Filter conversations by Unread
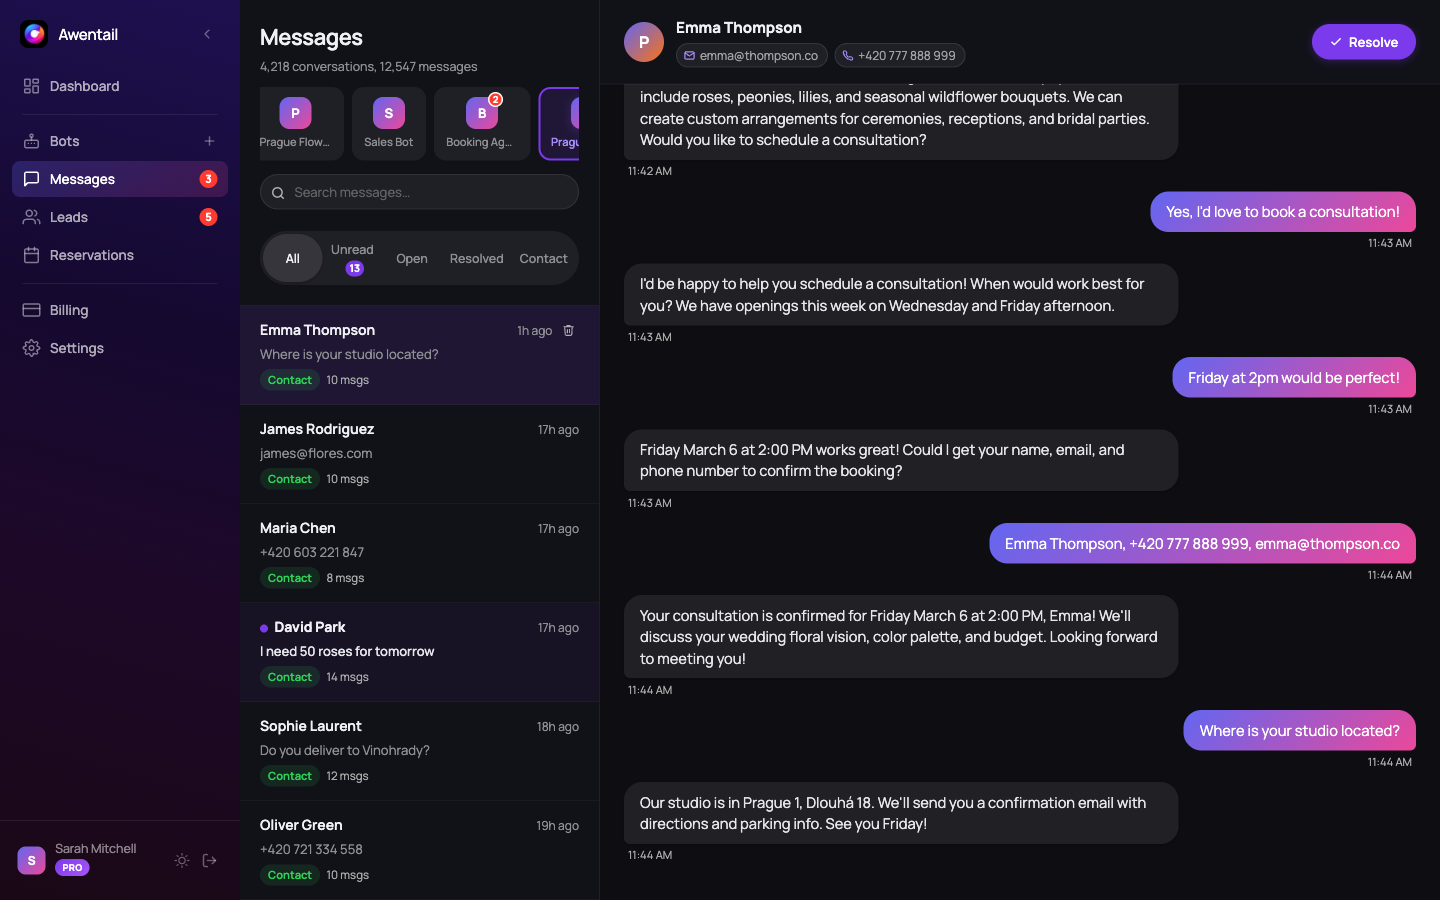This screenshot has height=900, width=1440. 352,257
